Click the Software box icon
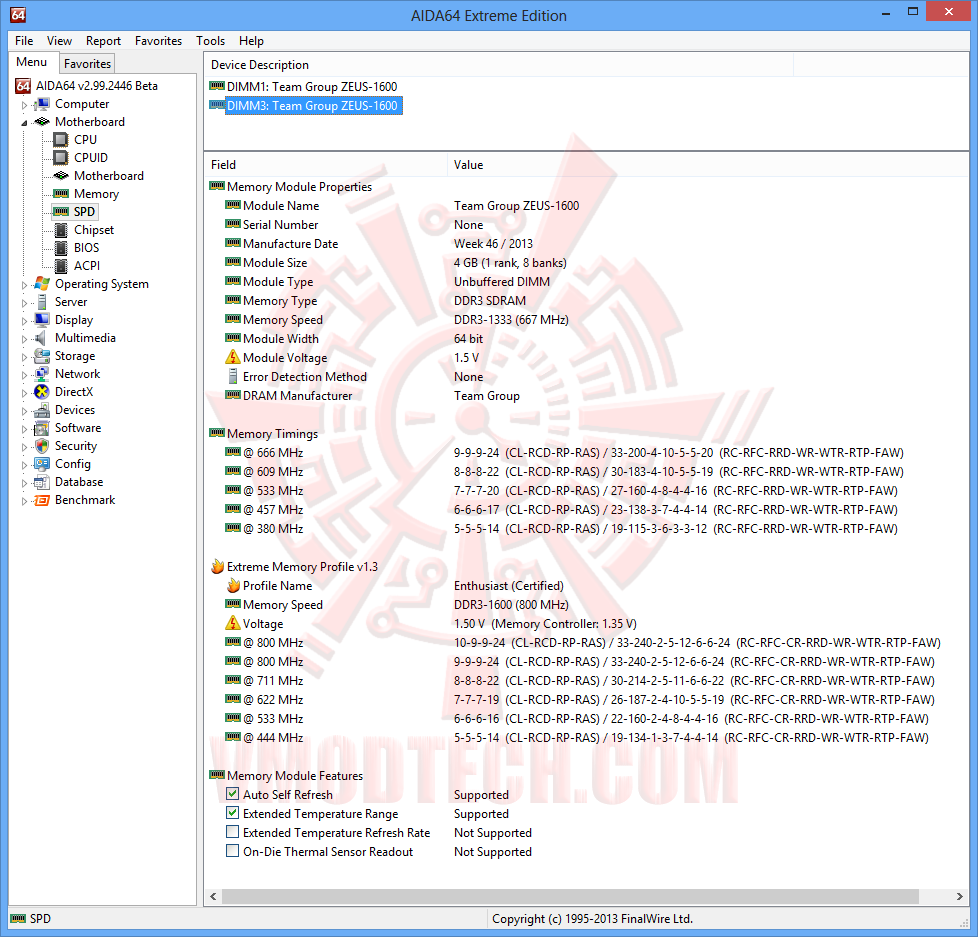The width and height of the screenshot is (978, 937). pyautogui.click(x=42, y=428)
